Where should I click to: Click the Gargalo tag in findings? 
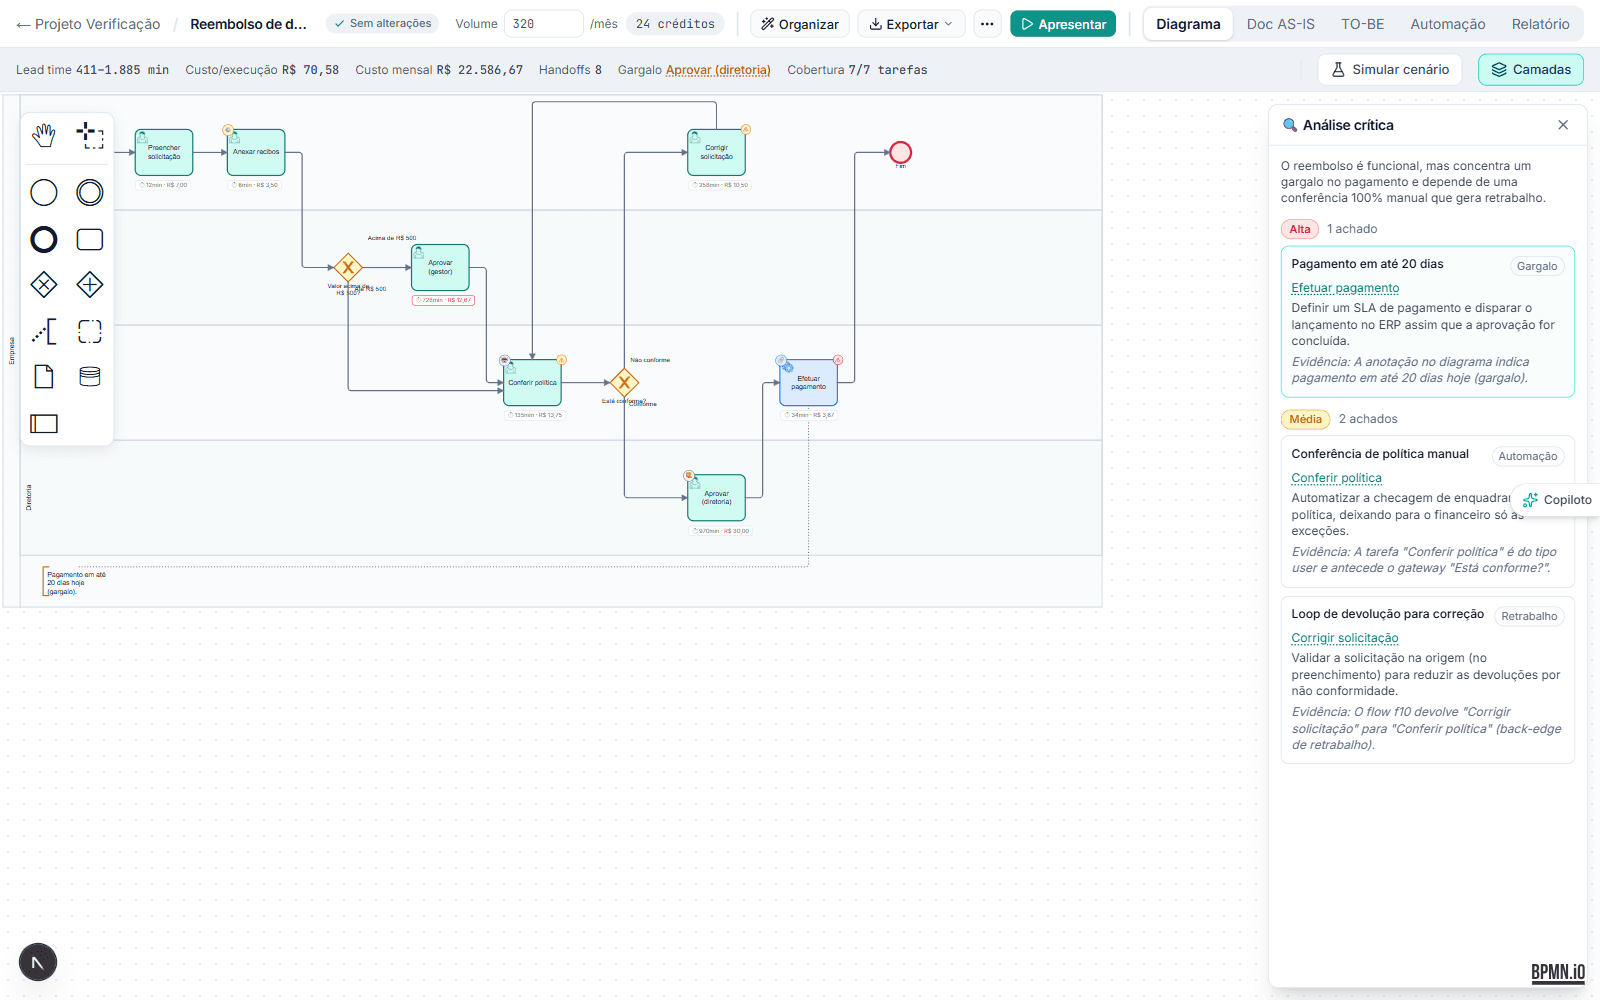(1537, 266)
